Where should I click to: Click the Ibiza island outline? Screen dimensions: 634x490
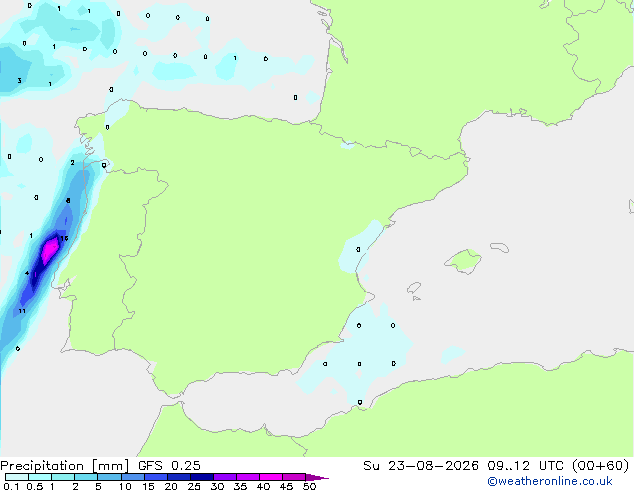tap(414, 288)
